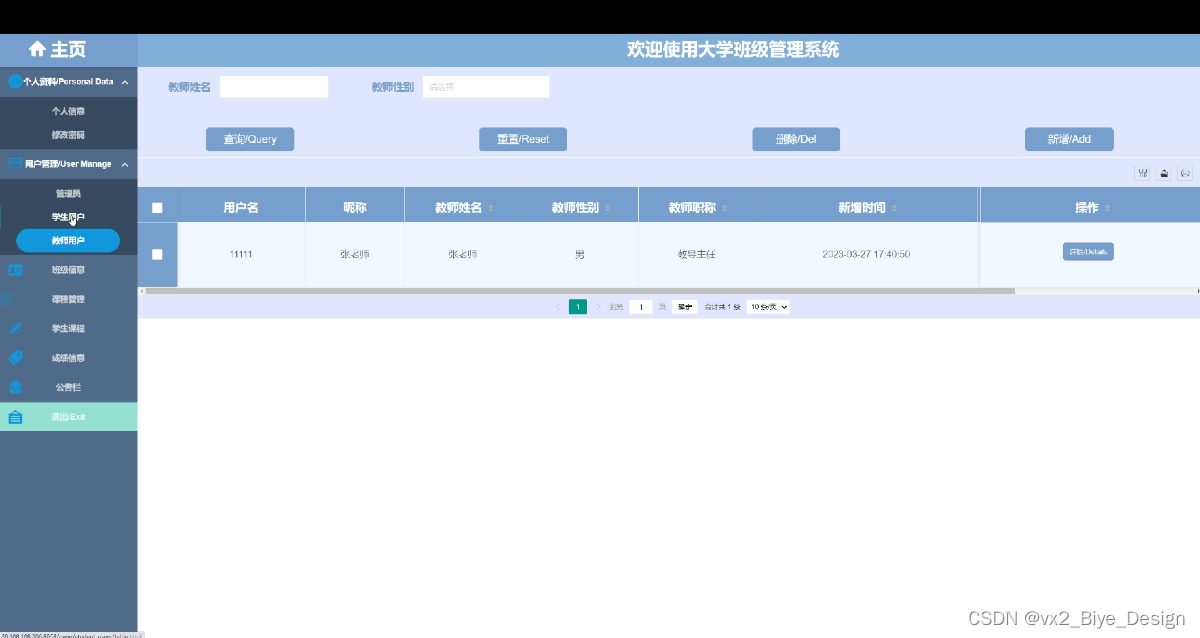Viewport: 1200px width, 638px height.
Task: Click the 教导主任 title cell
Action: (696, 255)
